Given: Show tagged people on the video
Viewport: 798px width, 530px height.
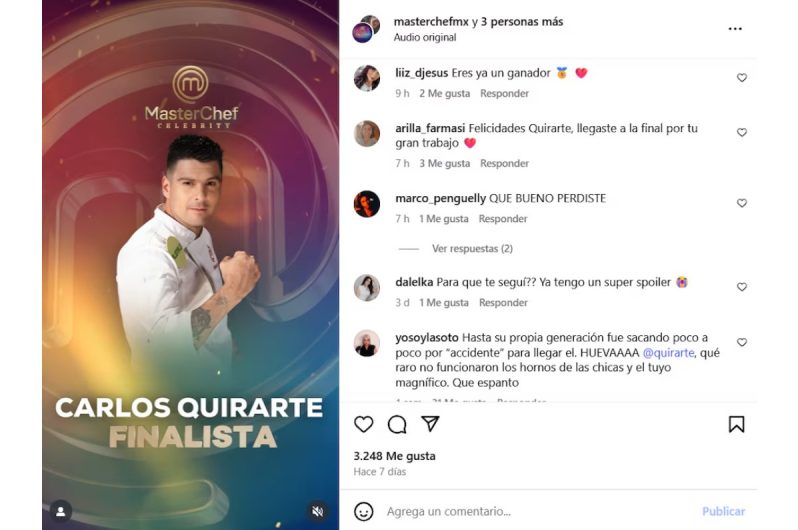Looking at the screenshot, I should [61, 511].
